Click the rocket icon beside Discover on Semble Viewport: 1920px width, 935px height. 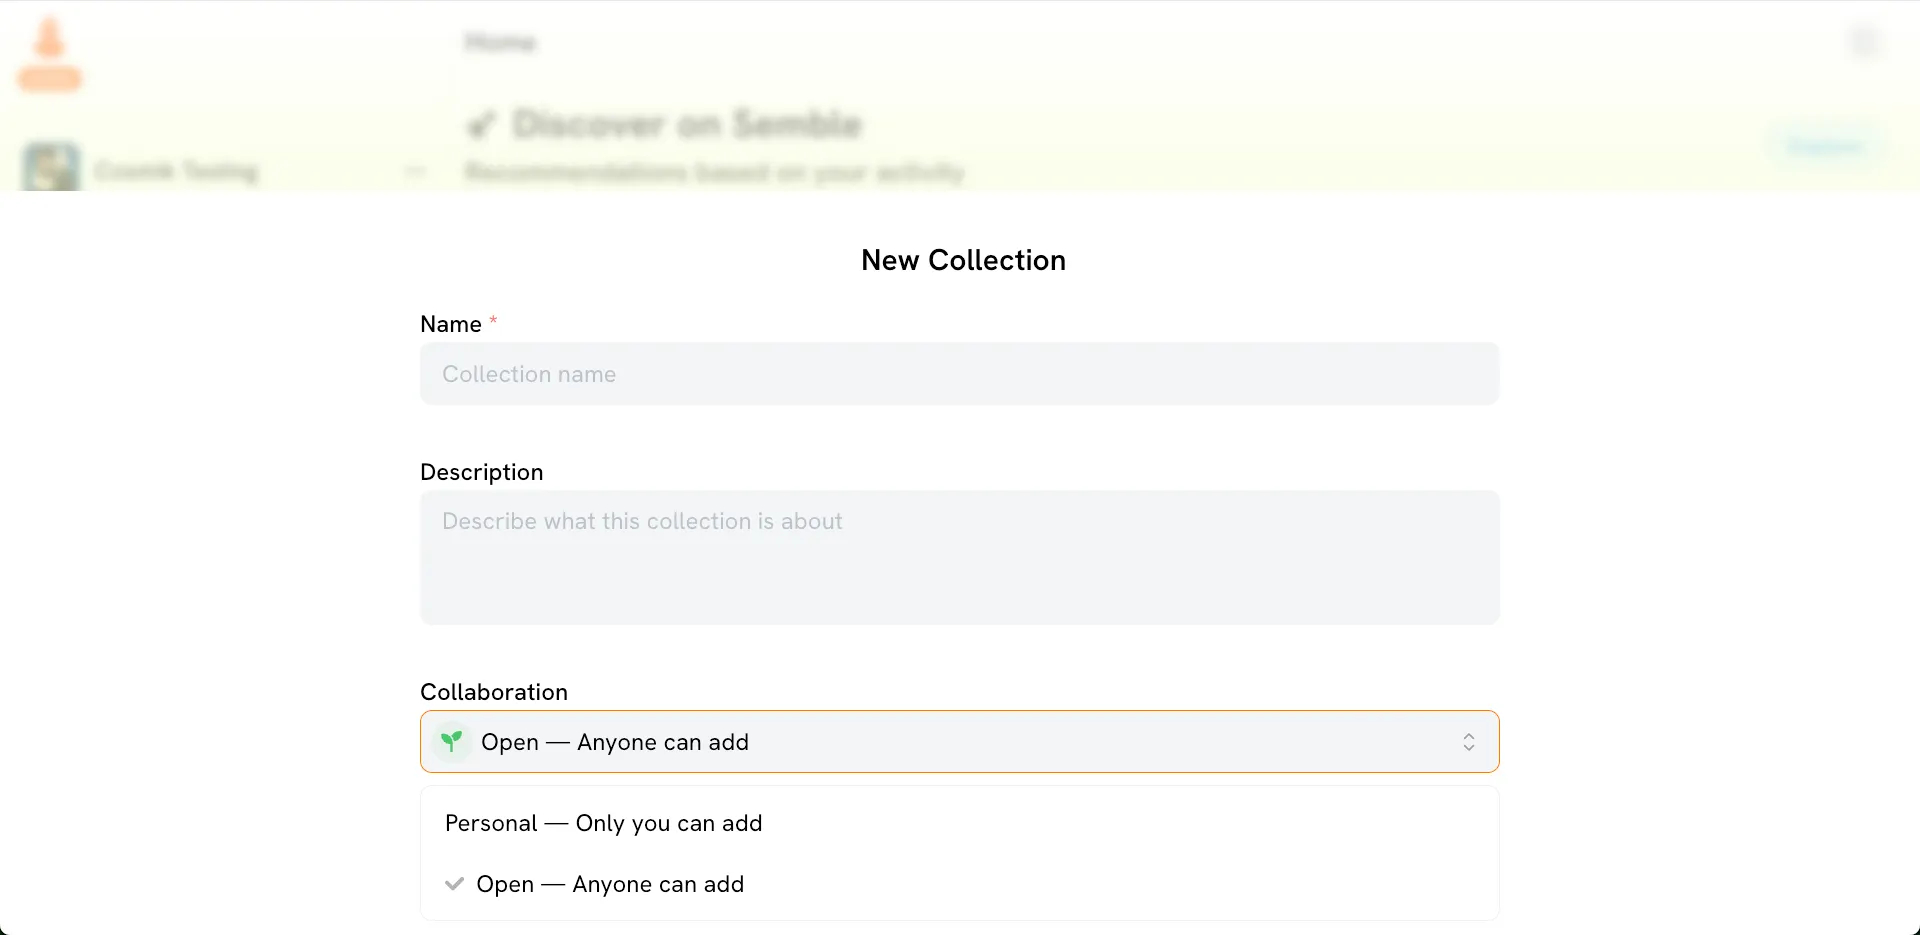click(x=481, y=125)
